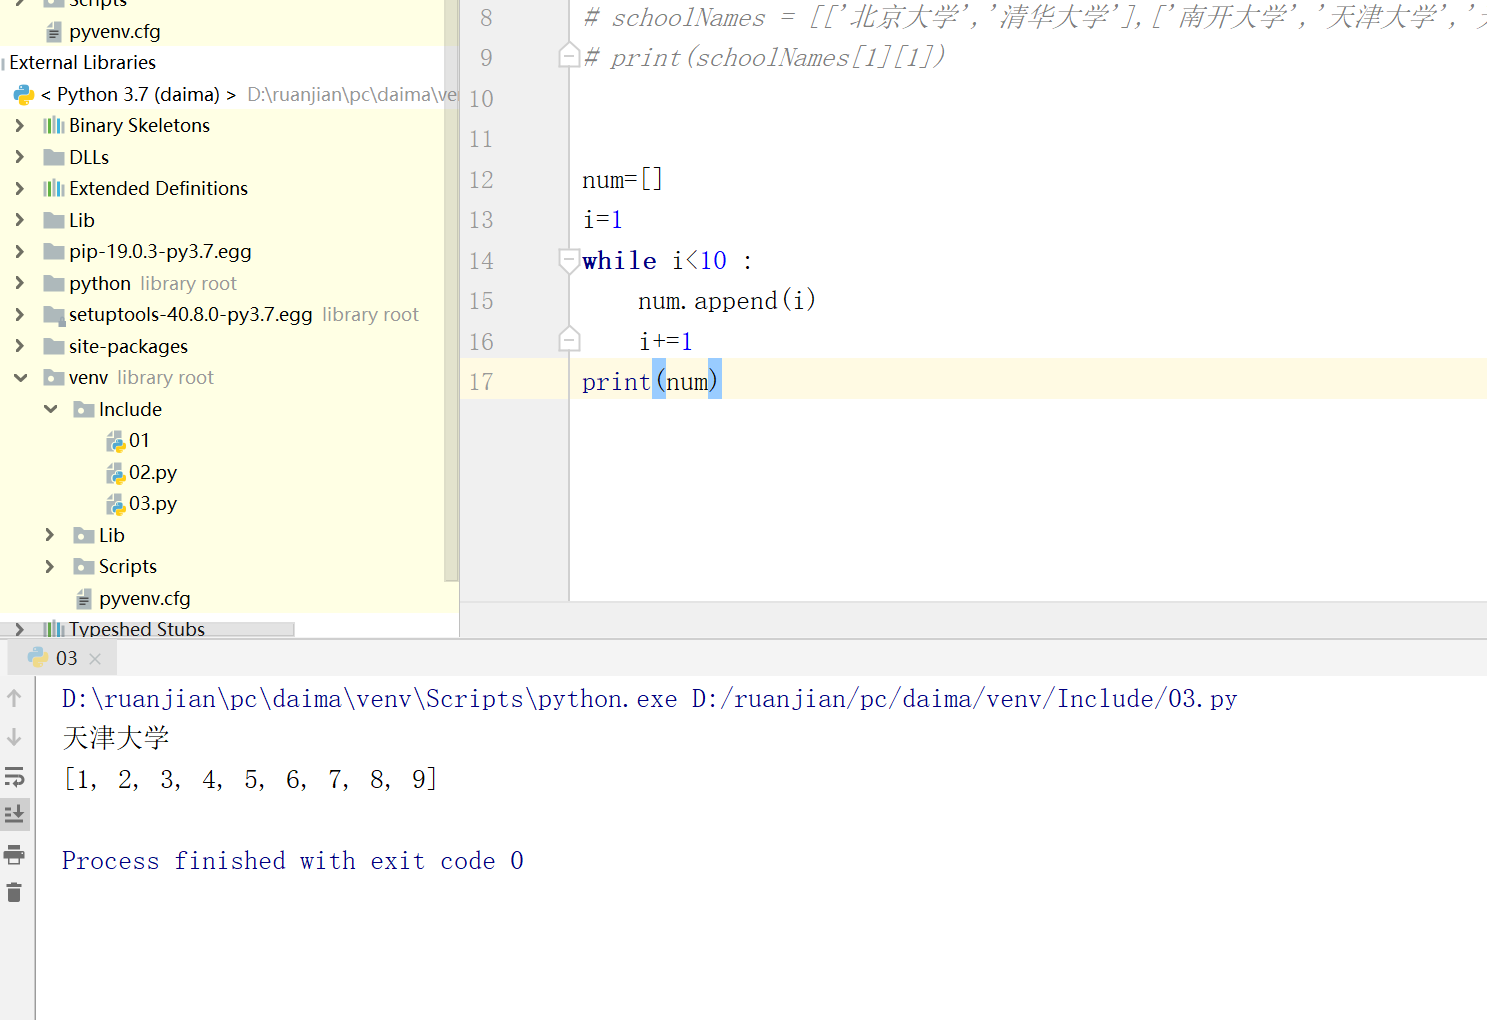Screen dimensions: 1487x1020
Task: Select the pyvenv.cfg file
Action: [145, 597]
